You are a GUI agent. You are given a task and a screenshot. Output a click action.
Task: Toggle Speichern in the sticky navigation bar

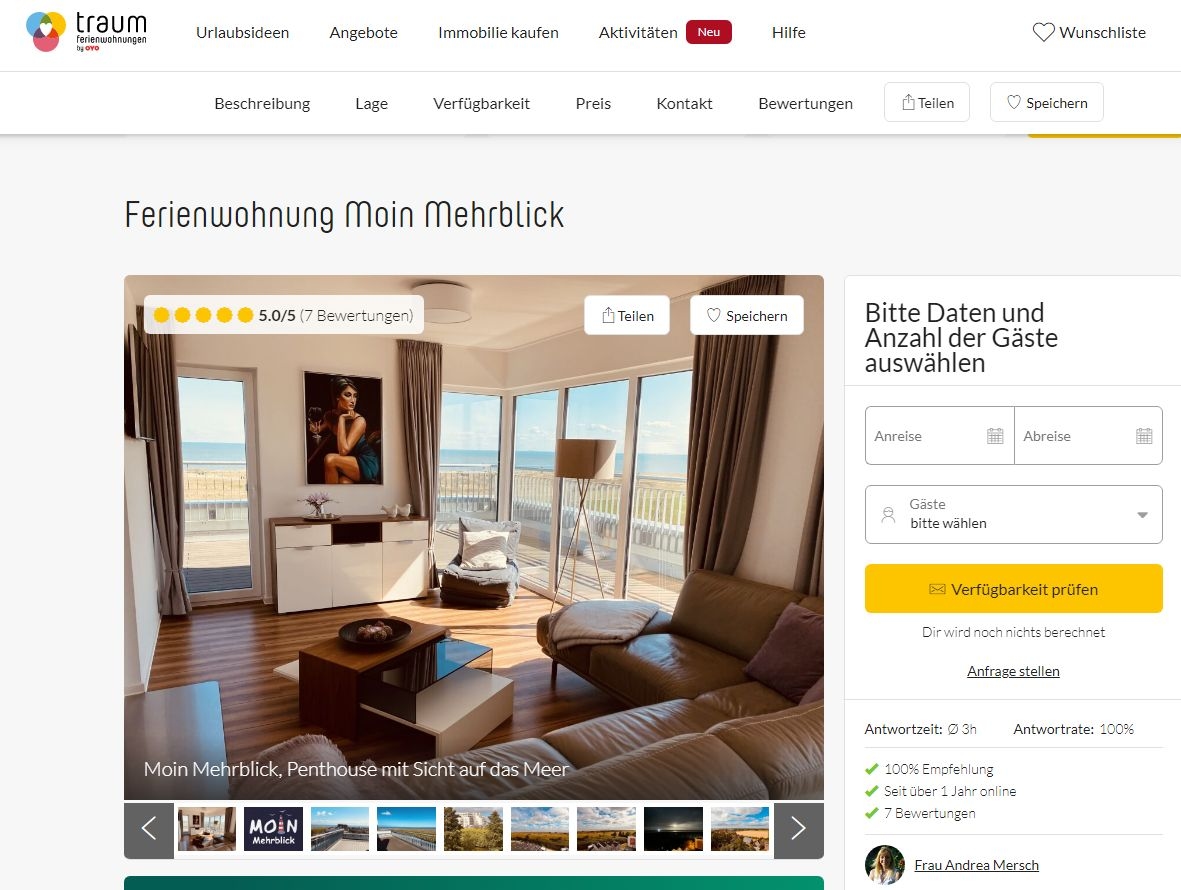1047,102
